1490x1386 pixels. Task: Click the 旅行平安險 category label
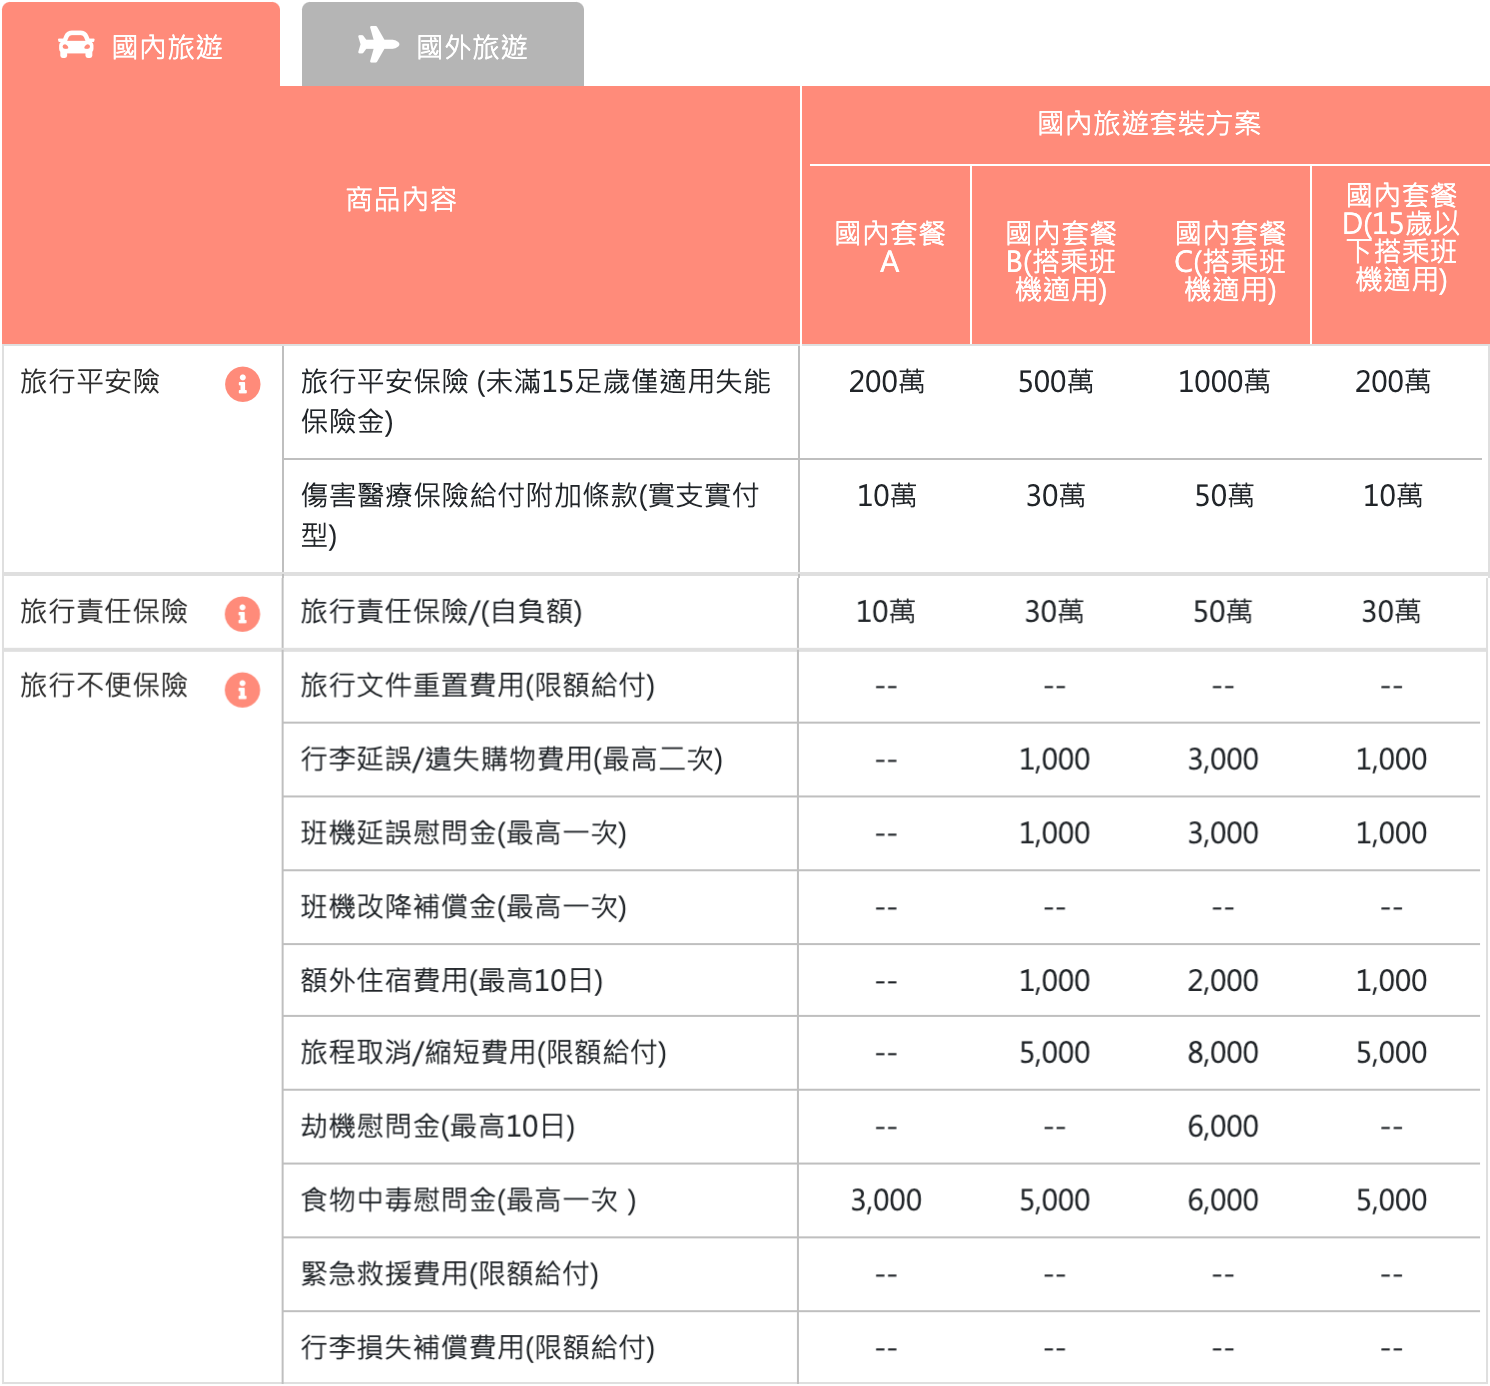click(x=90, y=382)
